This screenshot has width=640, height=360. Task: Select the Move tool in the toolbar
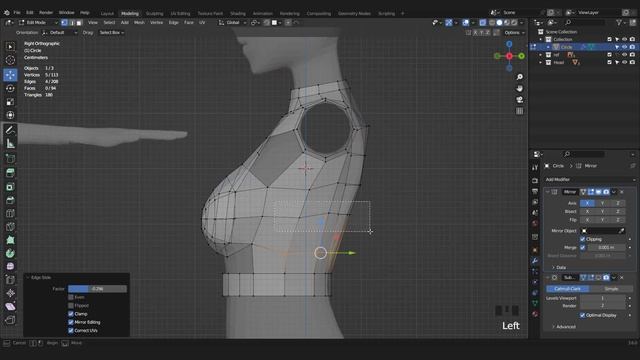point(10,74)
